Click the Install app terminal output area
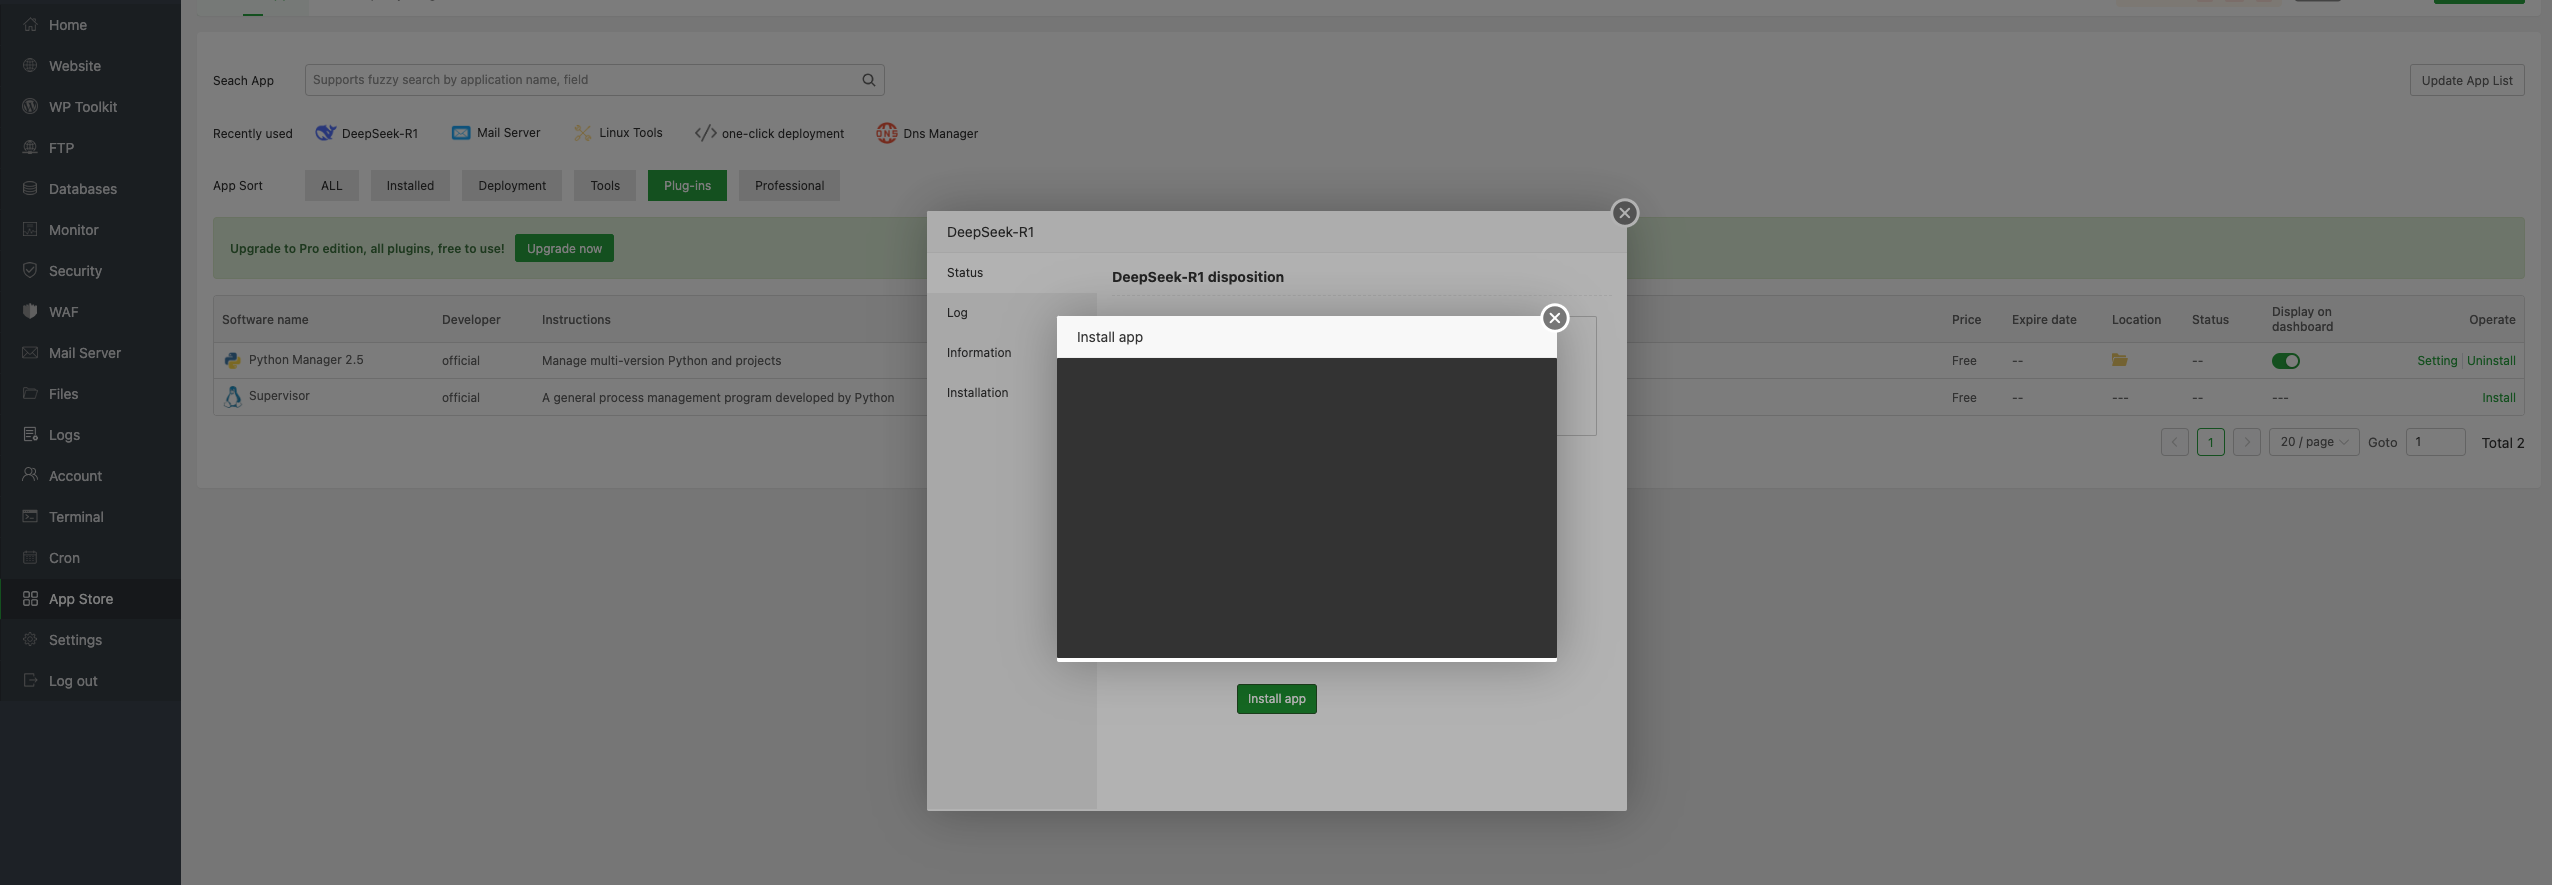Screen dimensions: 2552x885 coord(1306,508)
